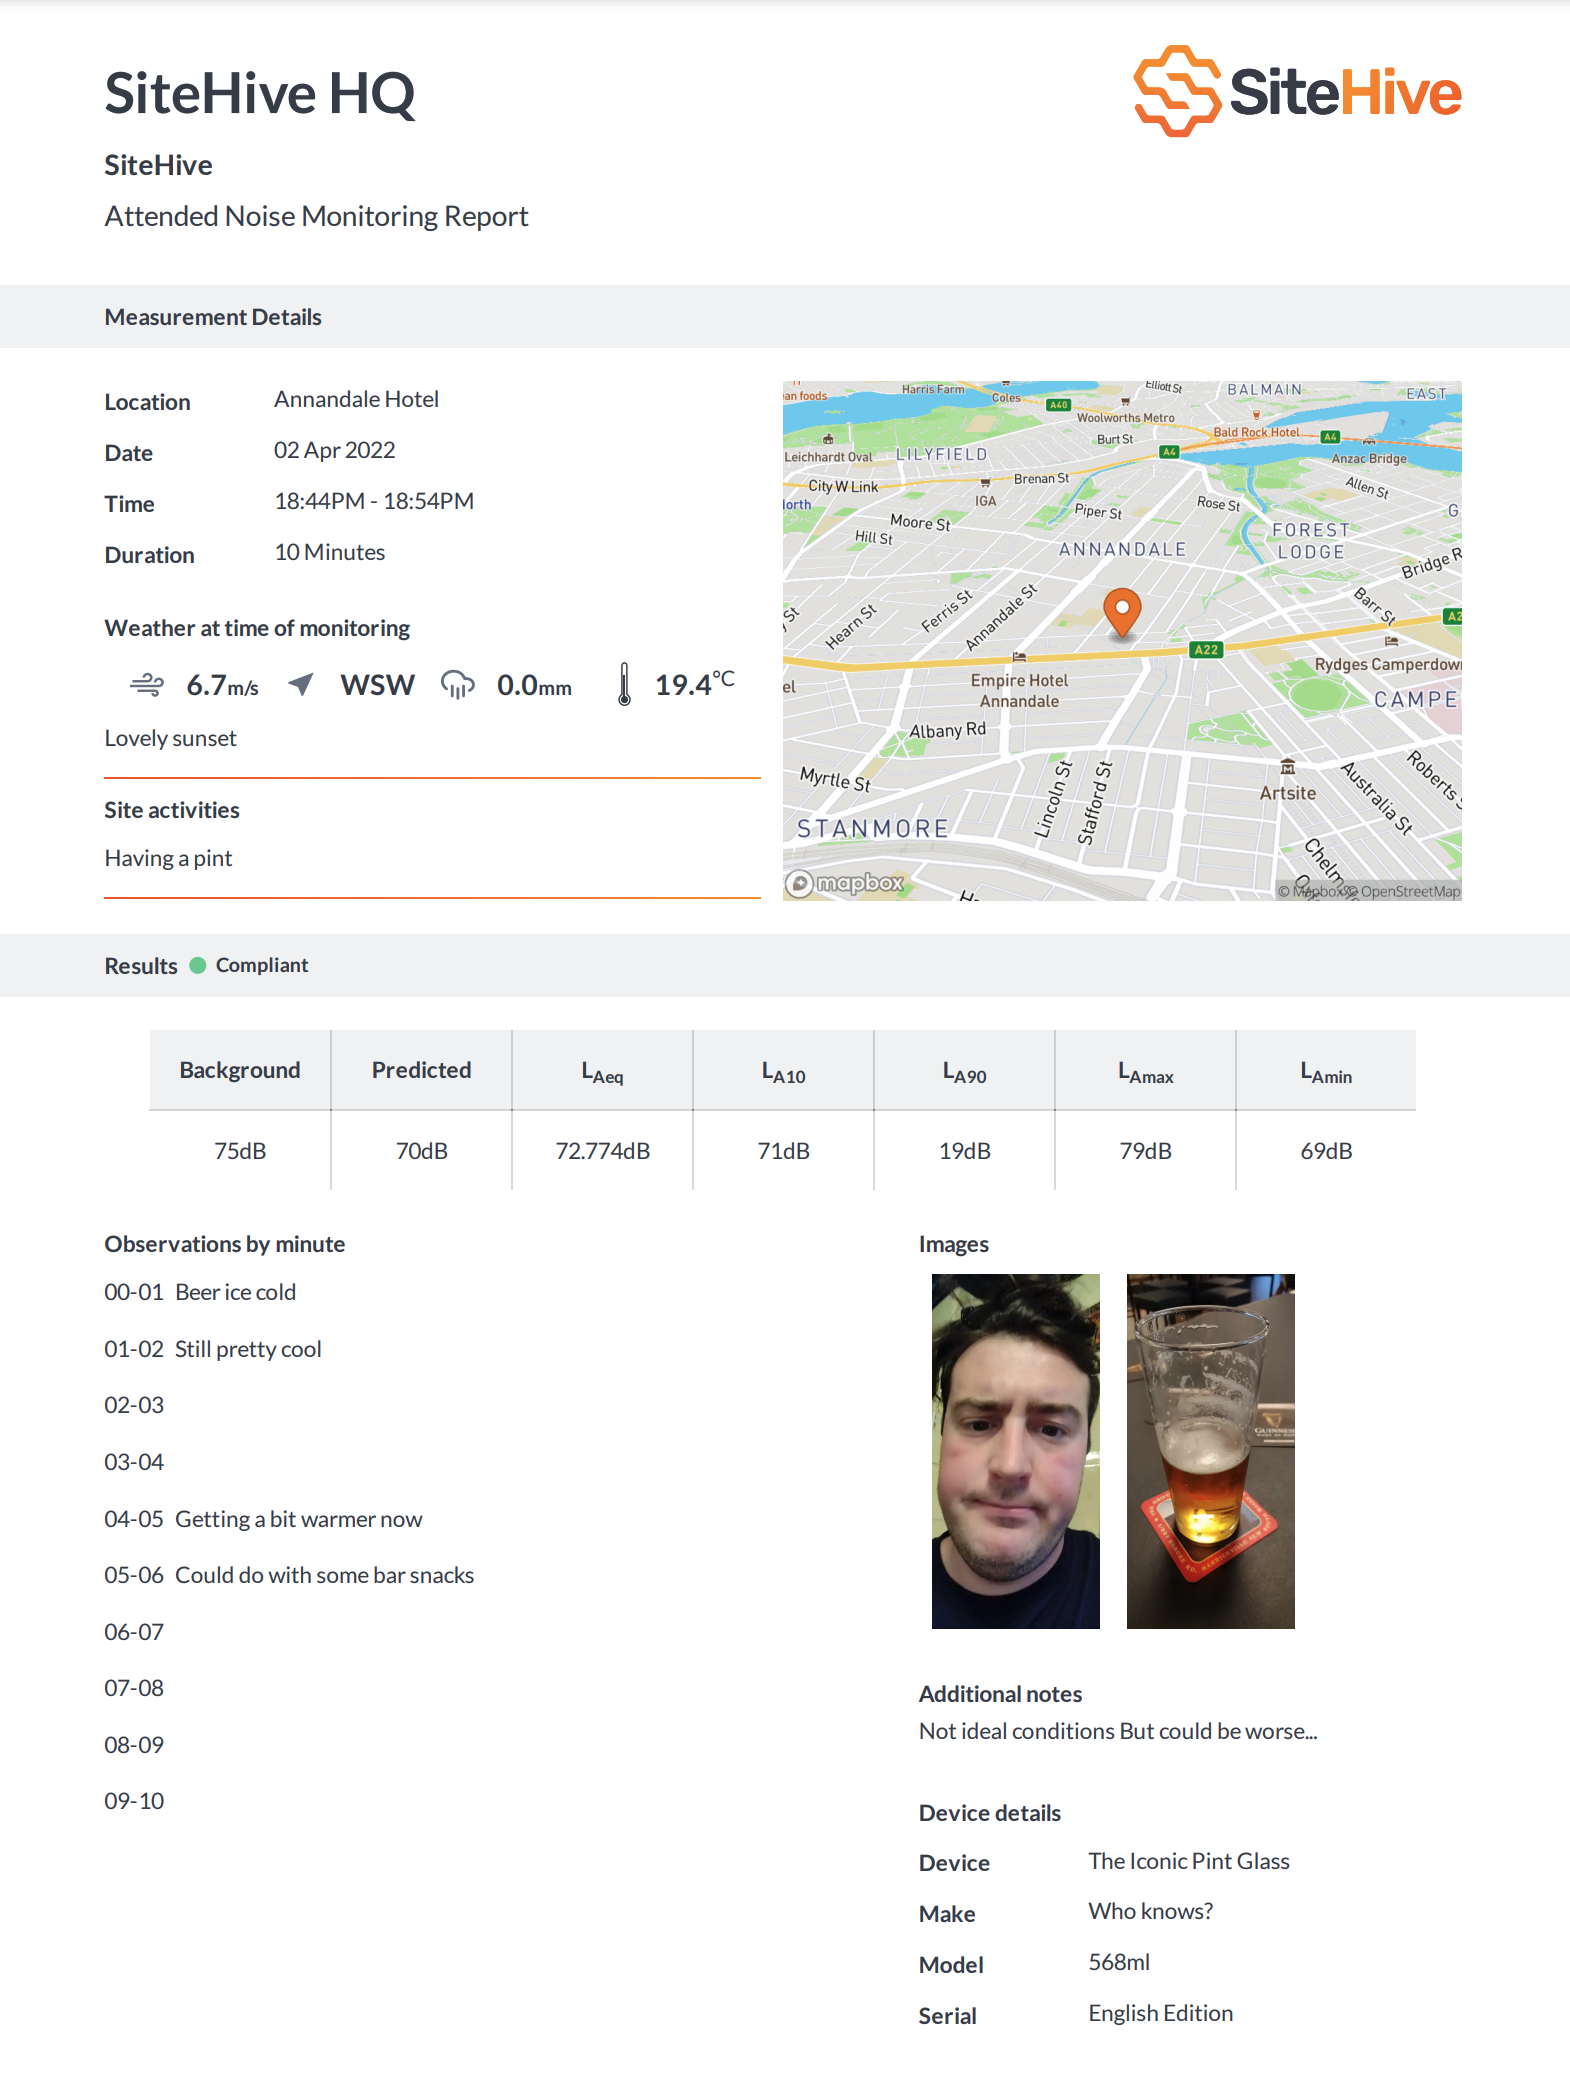Click the 0.0mm rainfall value
The height and width of the screenshot is (2078, 1570).
(x=534, y=685)
